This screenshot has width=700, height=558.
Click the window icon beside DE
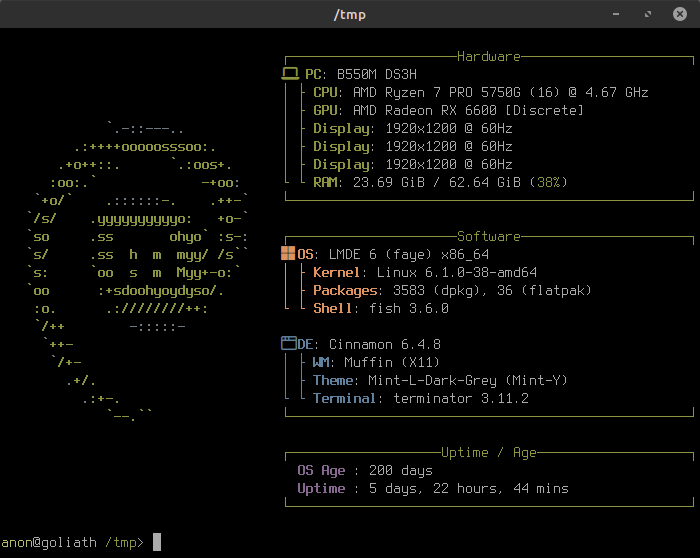tap(289, 343)
